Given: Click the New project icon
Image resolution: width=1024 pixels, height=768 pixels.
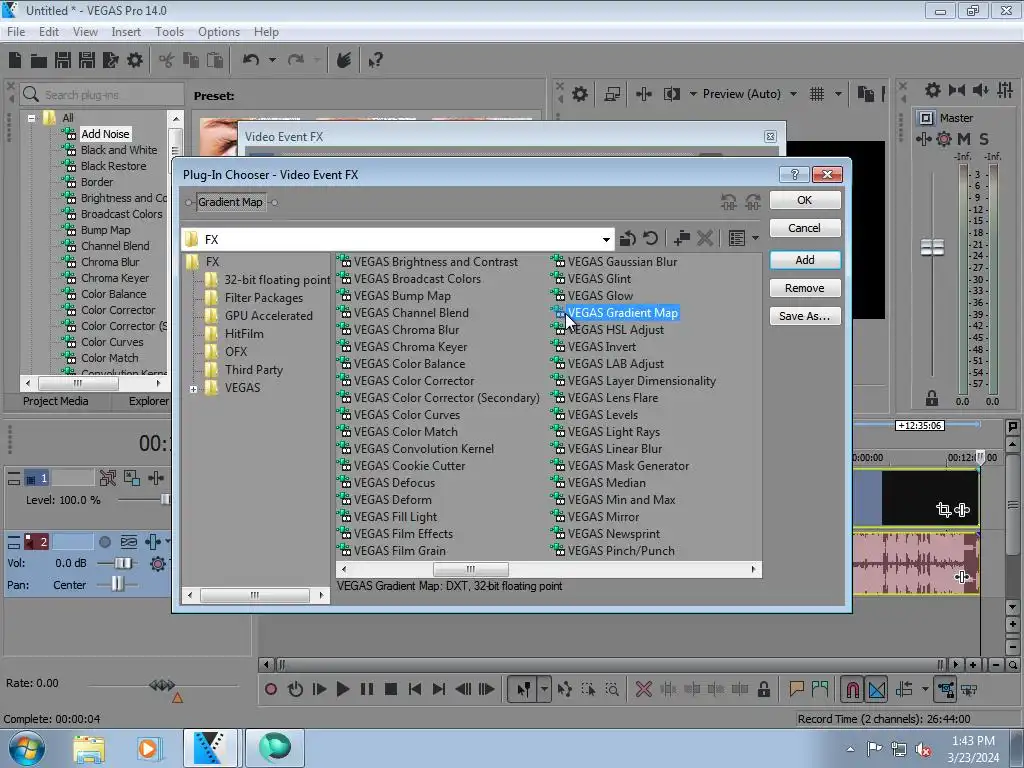Looking at the screenshot, I should [15, 60].
